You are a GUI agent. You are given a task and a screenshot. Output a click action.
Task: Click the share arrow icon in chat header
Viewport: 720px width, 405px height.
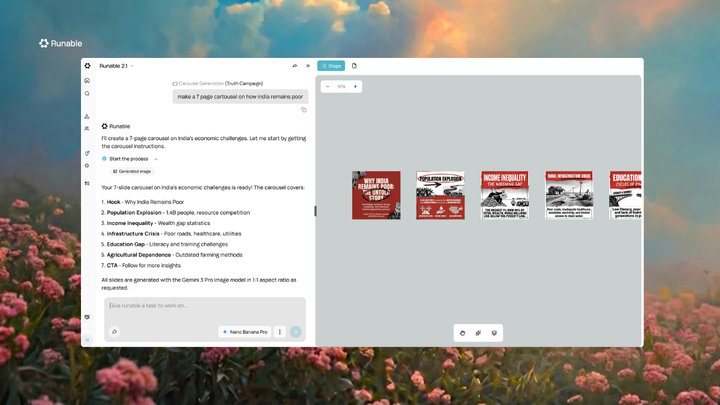pyautogui.click(x=294, y=66)
